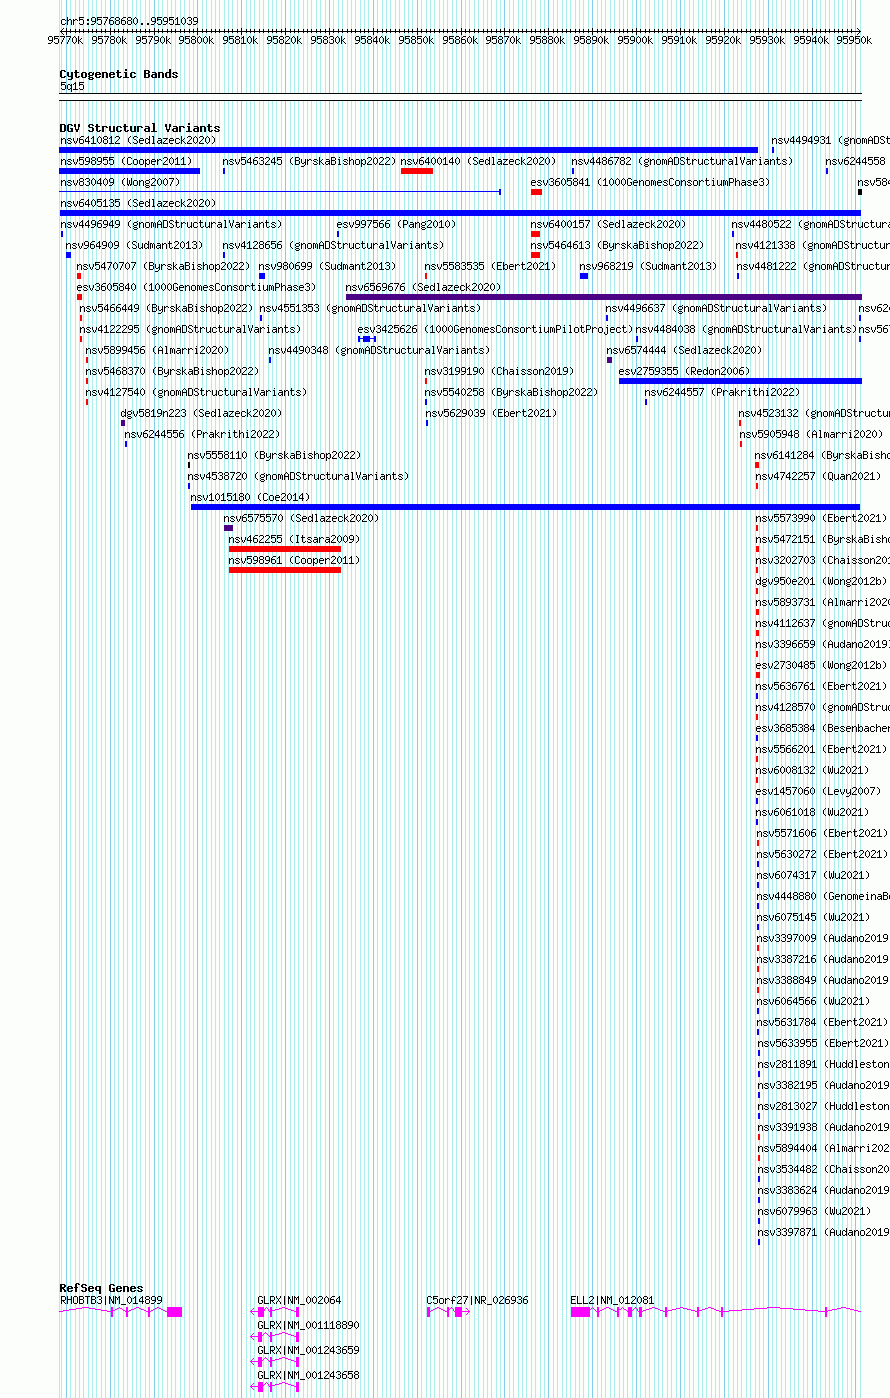Open nsv4551353 (gnomADStructuralVariants) label

[370, 308]
